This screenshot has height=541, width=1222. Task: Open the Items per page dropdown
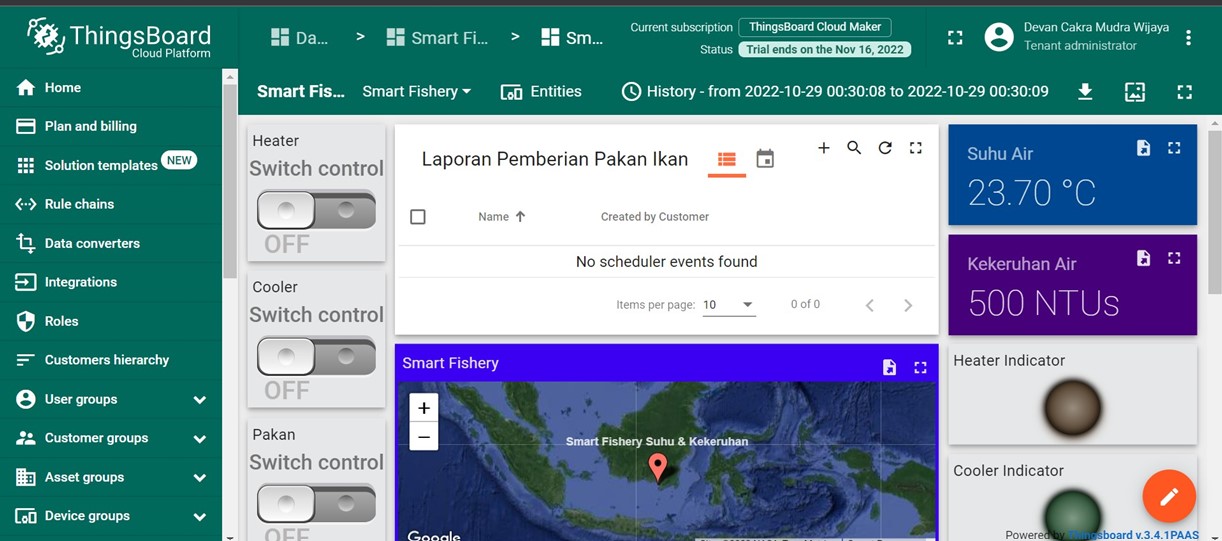click(729, 305)
